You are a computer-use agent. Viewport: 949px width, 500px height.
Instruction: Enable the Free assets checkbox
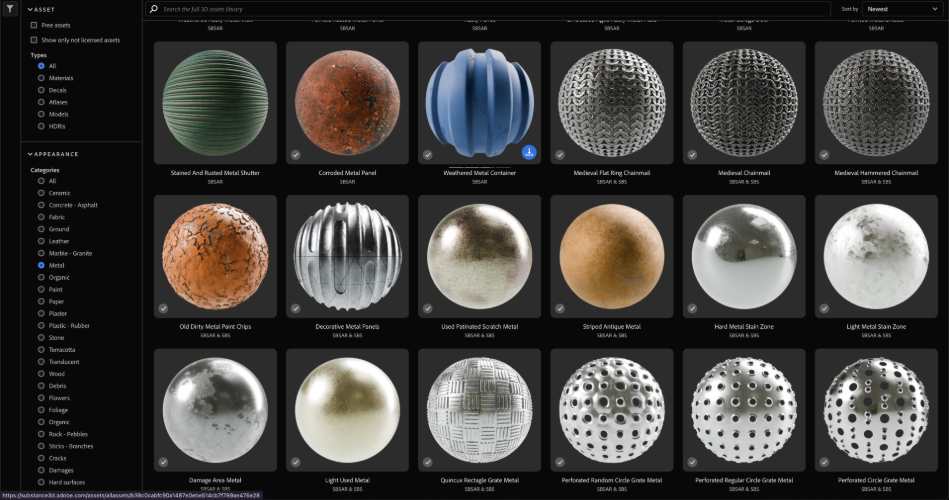click(34, 25)
